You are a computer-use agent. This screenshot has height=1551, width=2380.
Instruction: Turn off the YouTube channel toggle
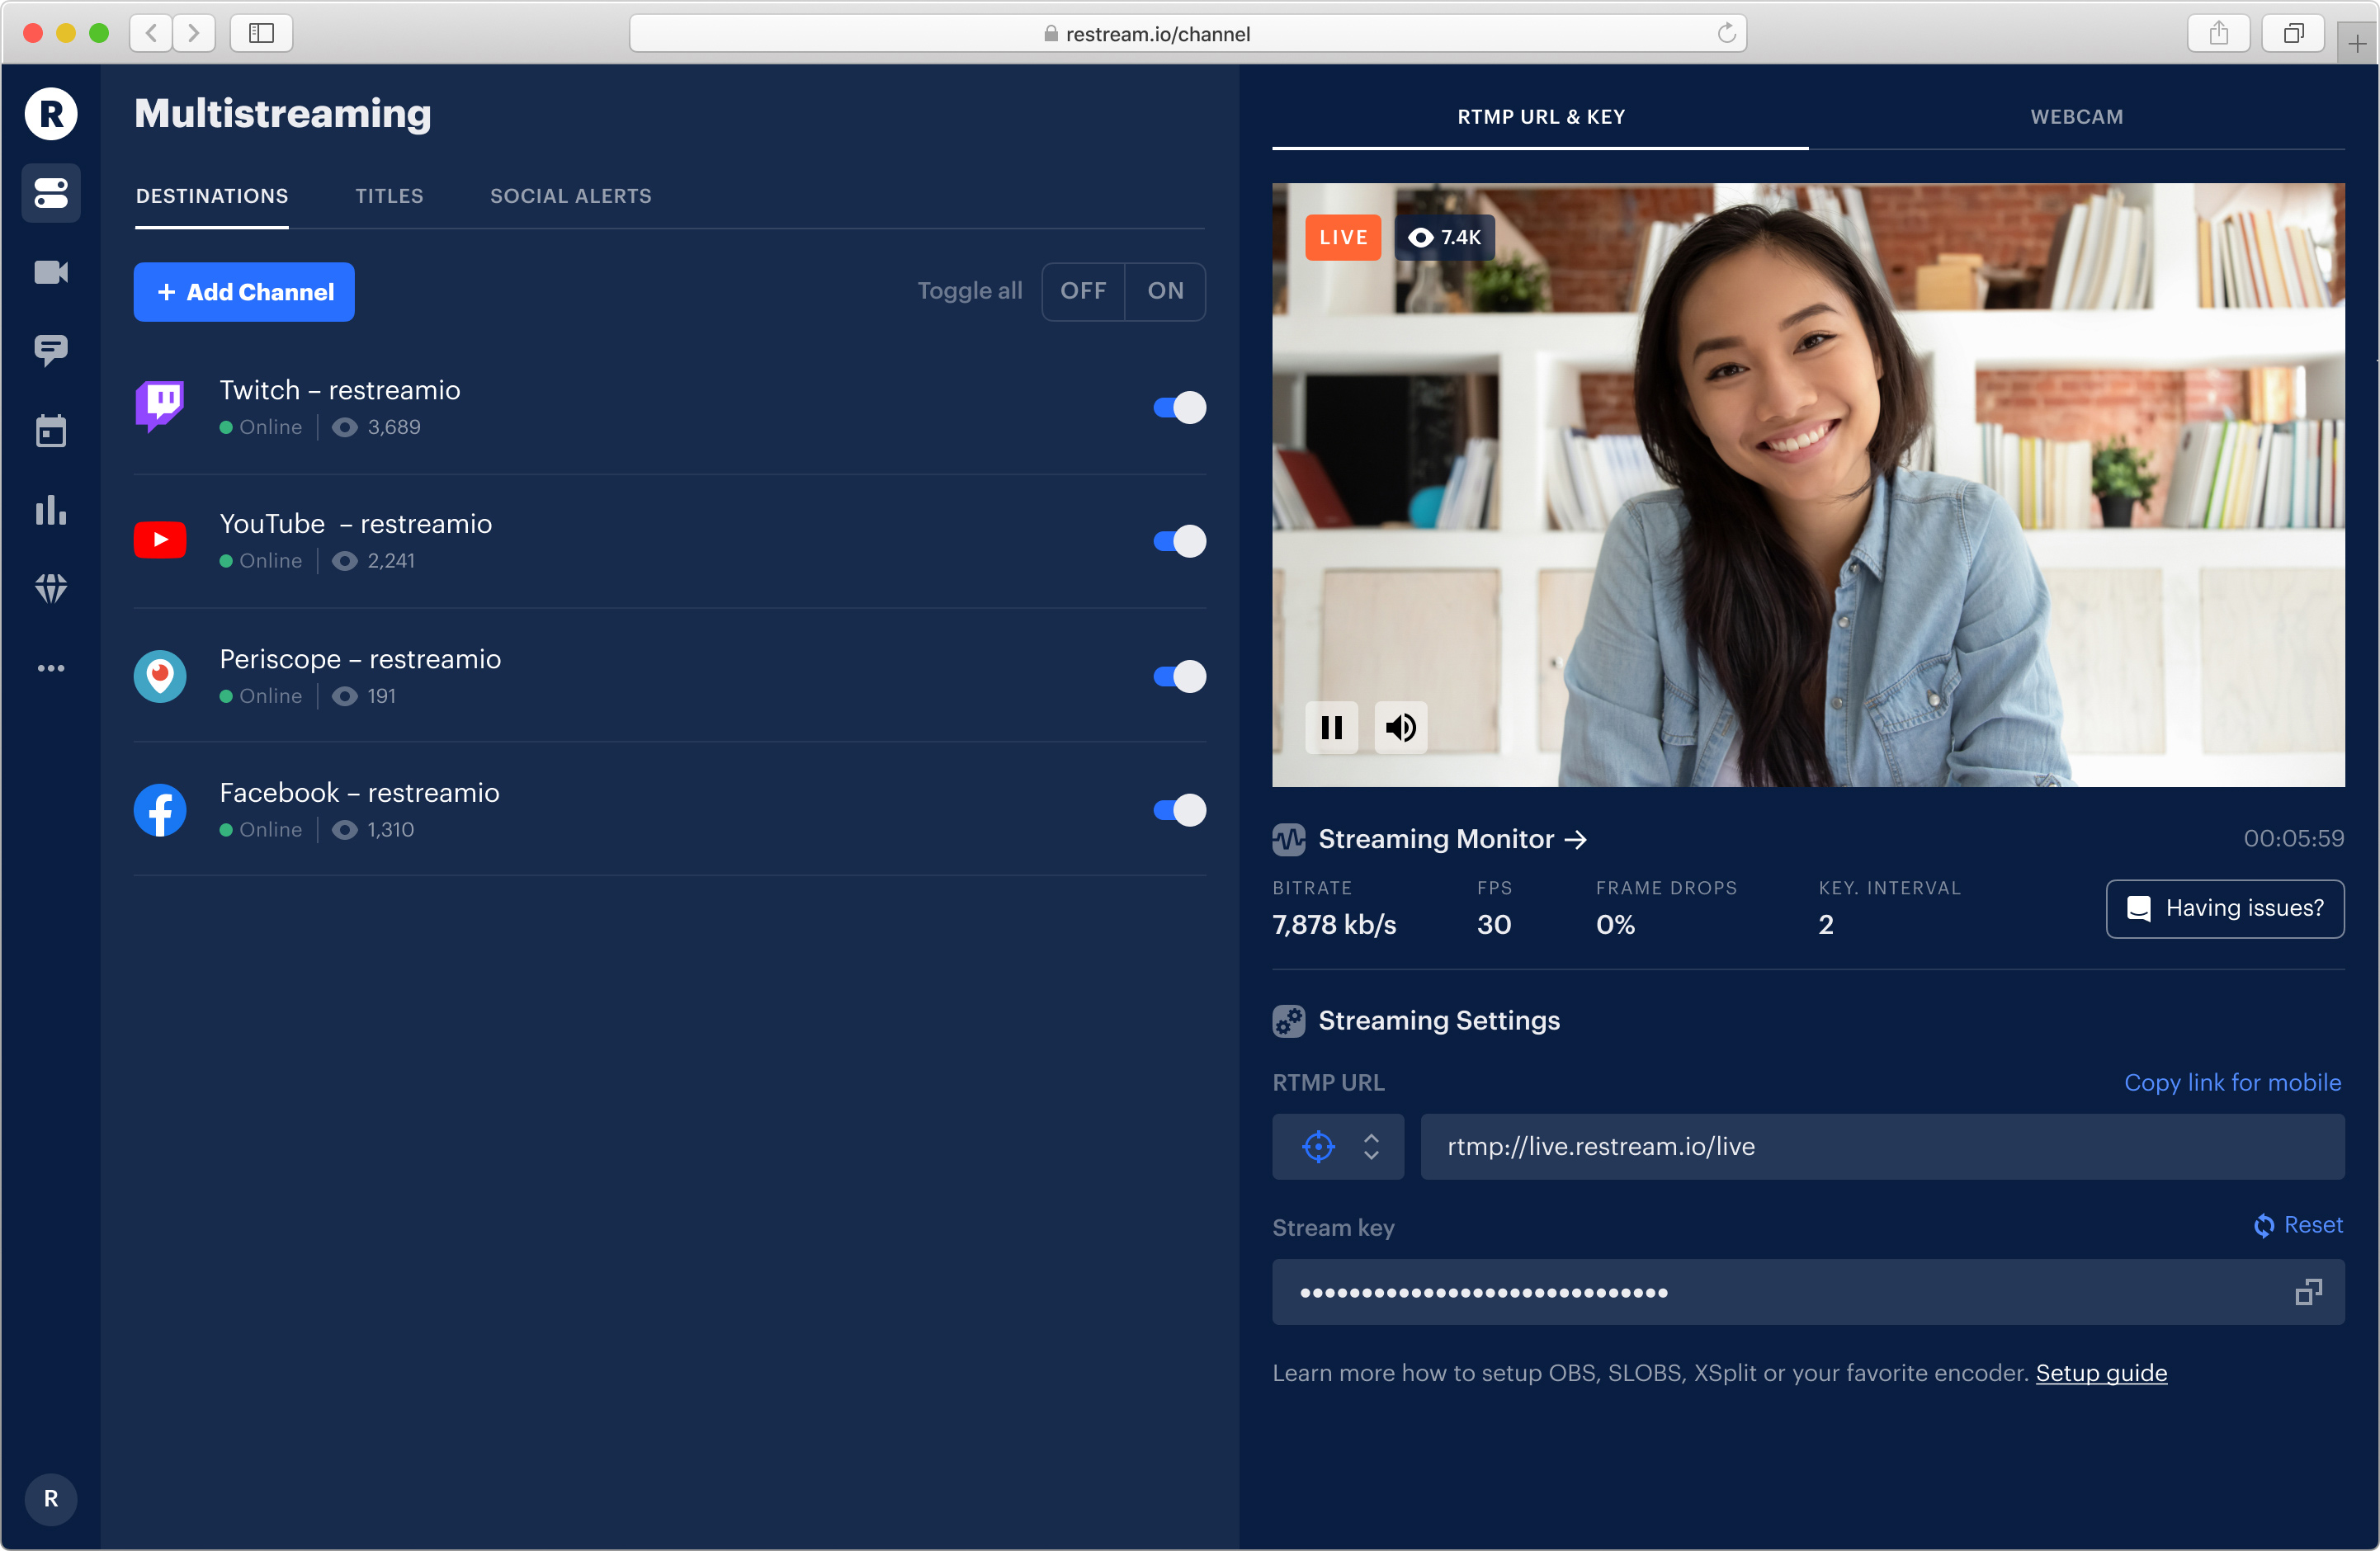pos(1179,541)
